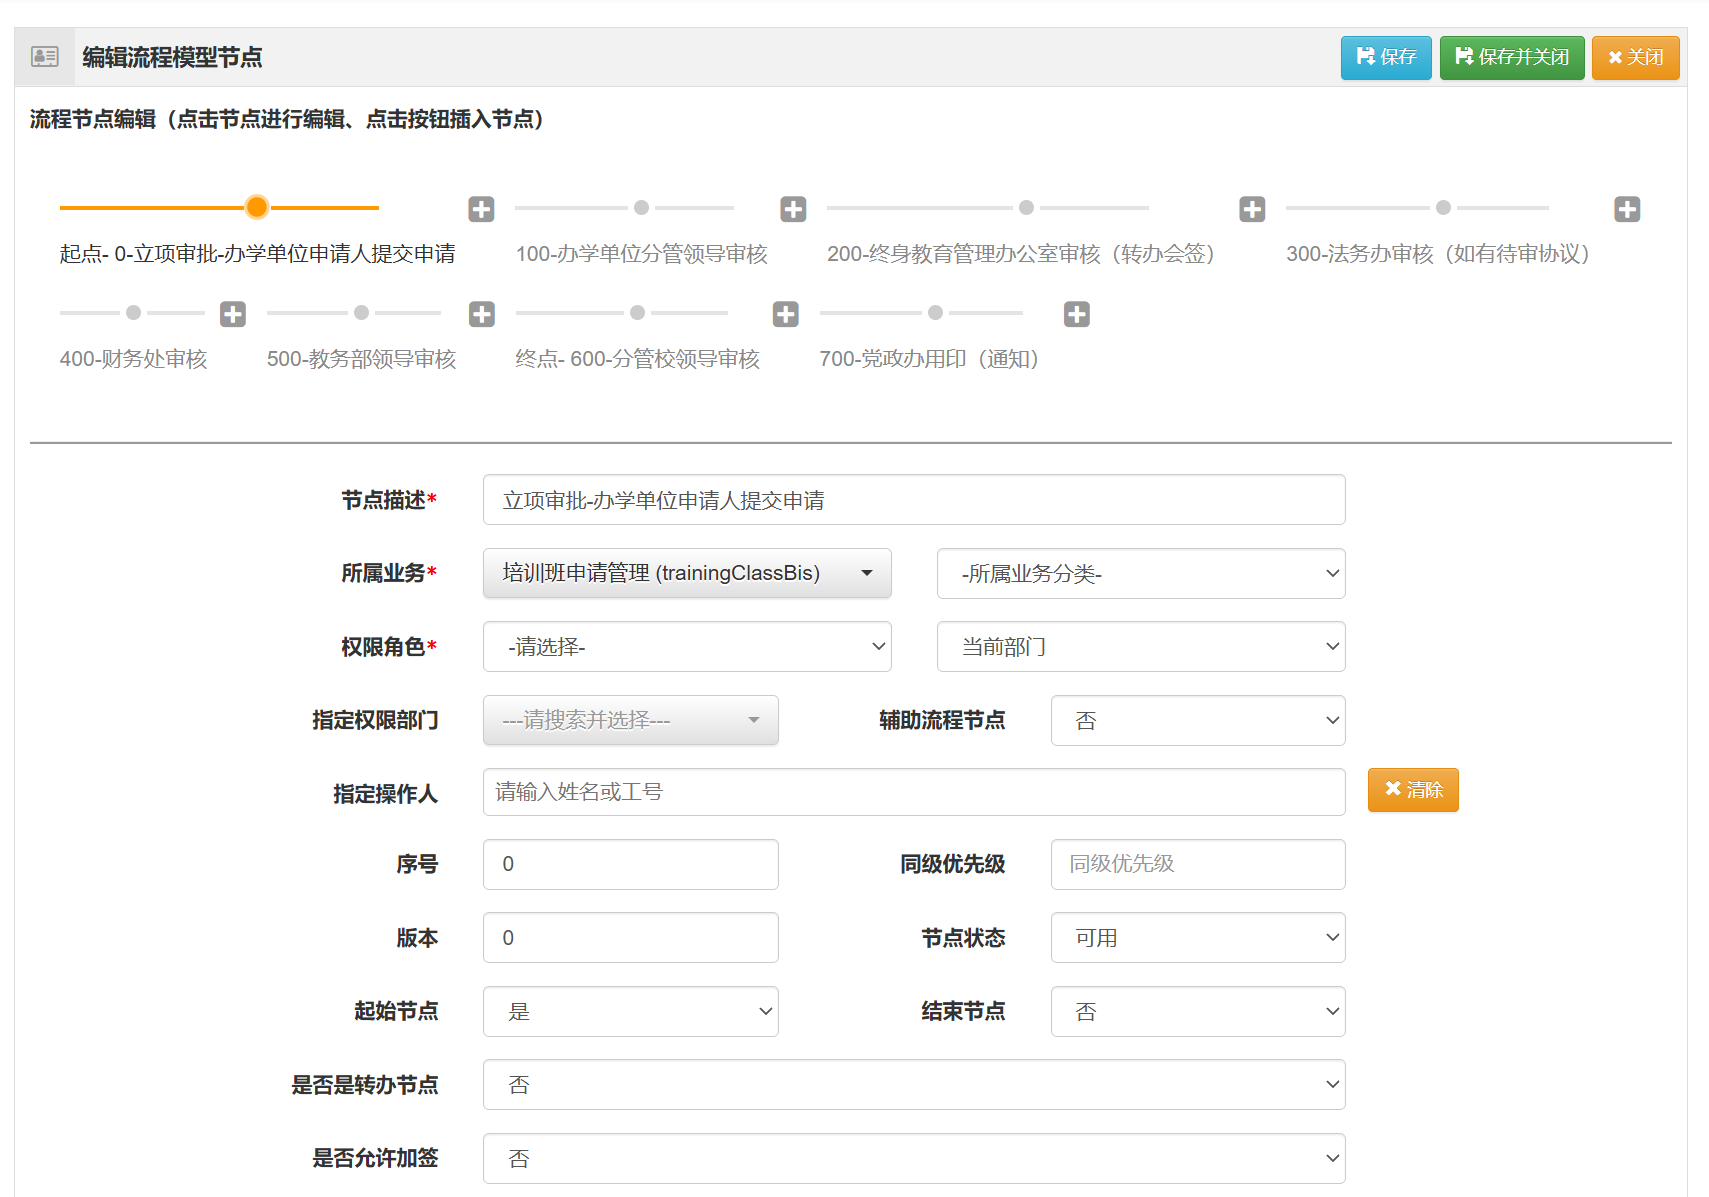Viewport: 1709px width, 1197px height.
Task: Insert node after 400-财务处审核
Action: (x=233, y=314)
